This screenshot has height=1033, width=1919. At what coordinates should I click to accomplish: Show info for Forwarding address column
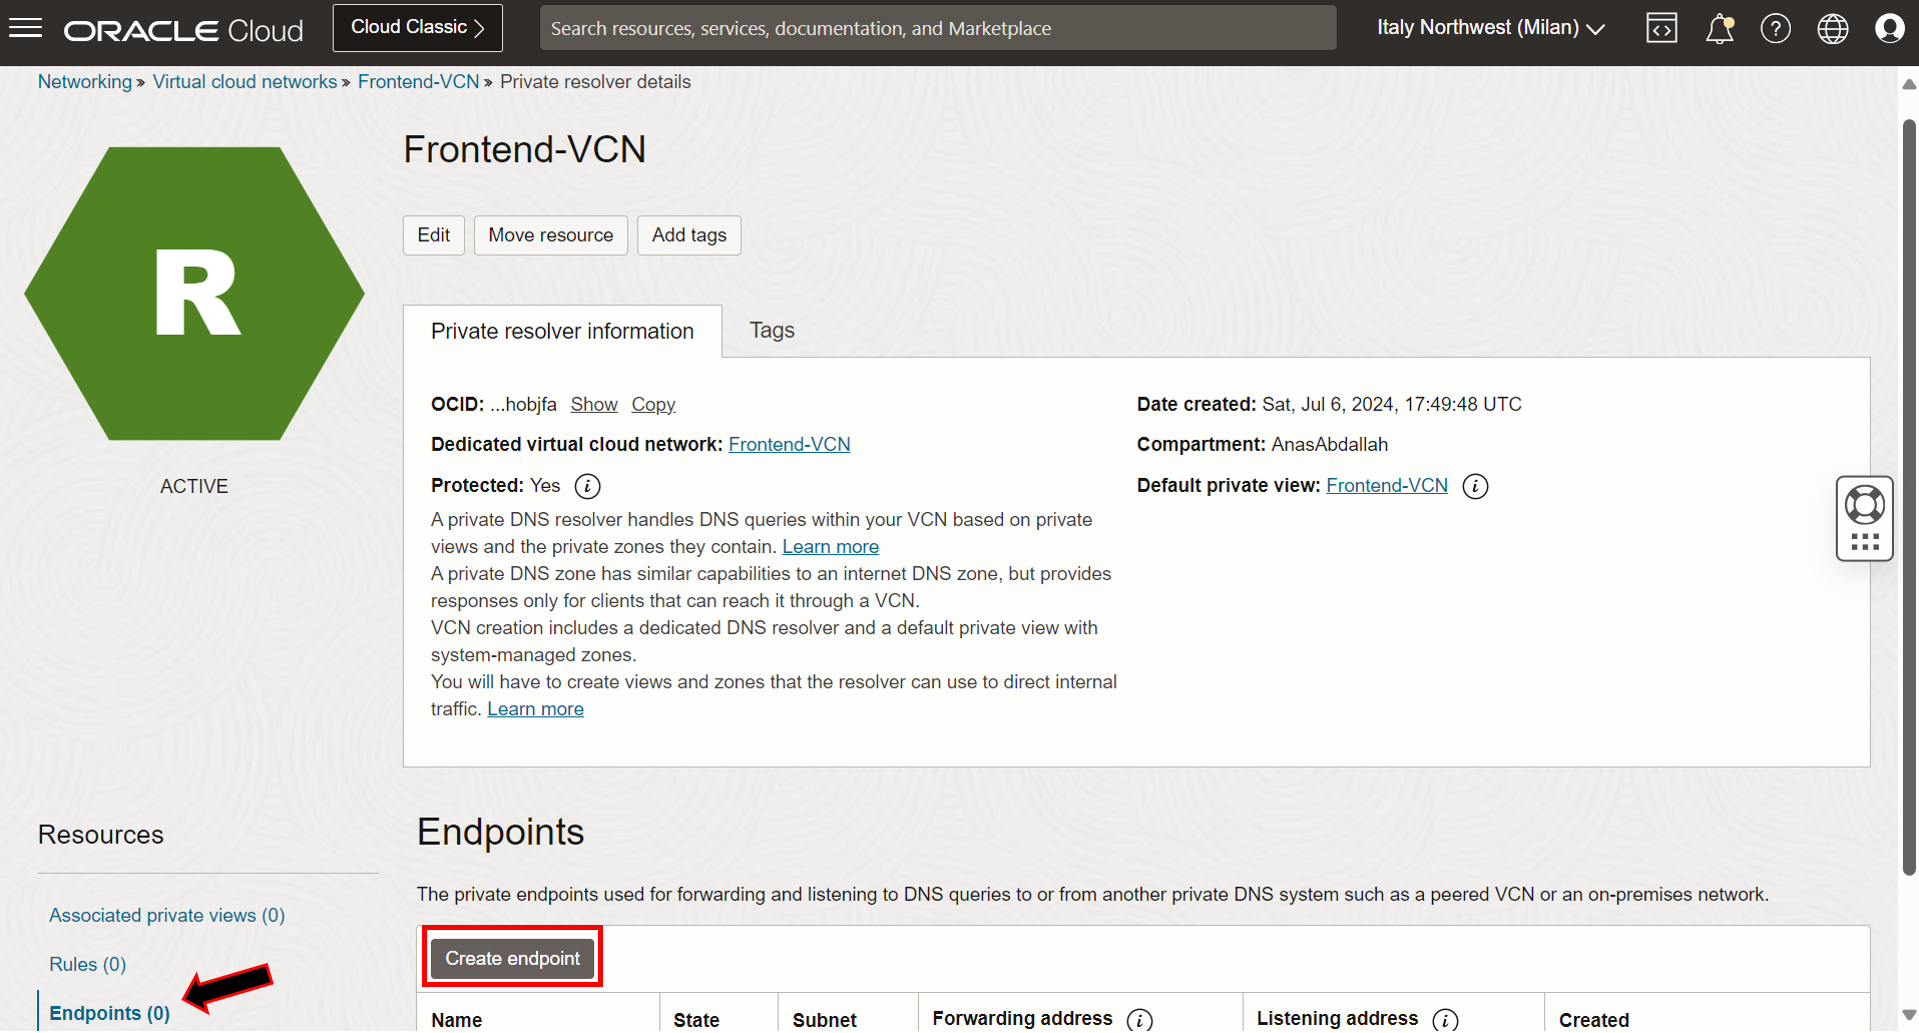coord(1139,1019)
